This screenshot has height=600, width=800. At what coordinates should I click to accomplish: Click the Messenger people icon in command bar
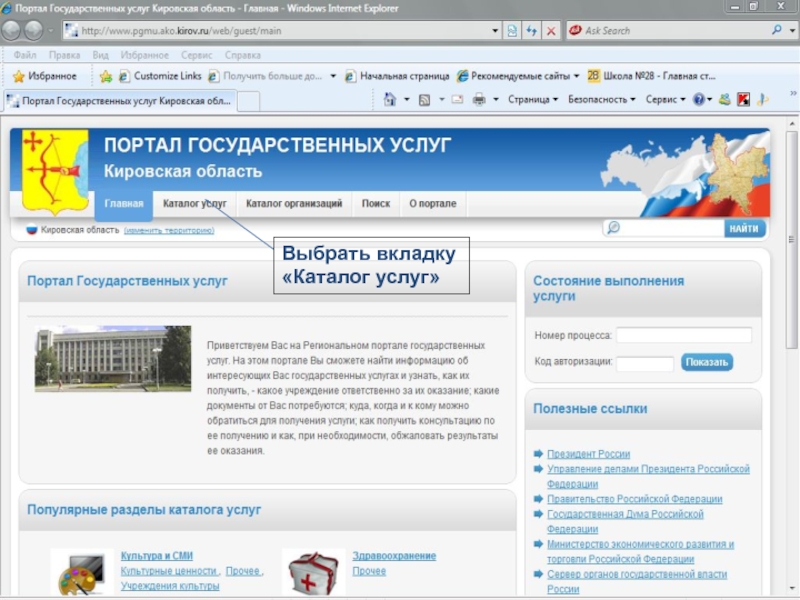click(724, 99)
